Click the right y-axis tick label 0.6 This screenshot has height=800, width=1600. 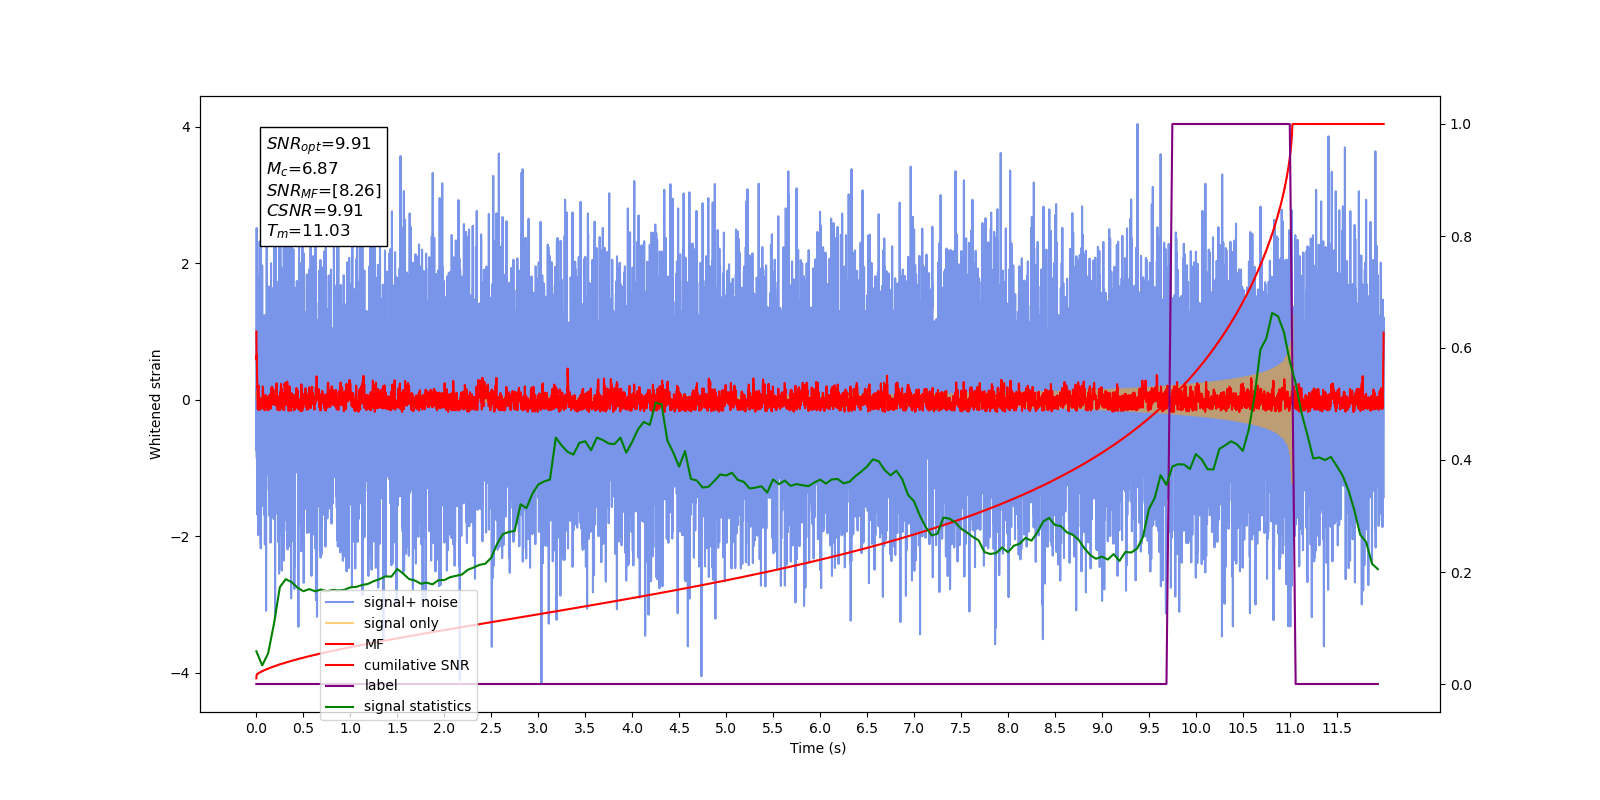tap(1461, 349)
